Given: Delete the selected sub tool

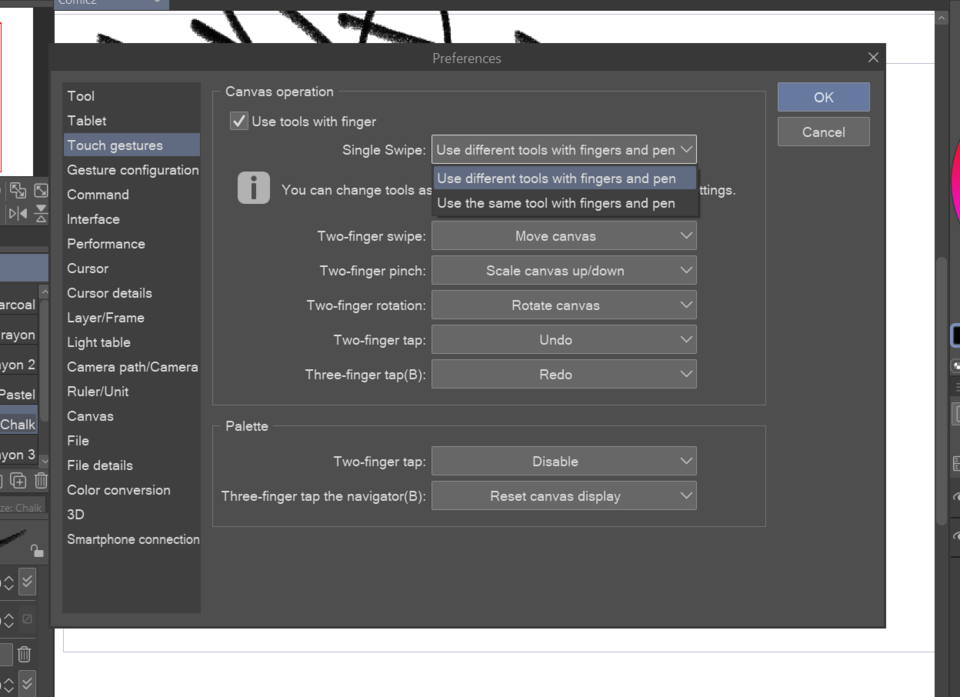Looking at the screenshot, I should (x=40, y=478).
